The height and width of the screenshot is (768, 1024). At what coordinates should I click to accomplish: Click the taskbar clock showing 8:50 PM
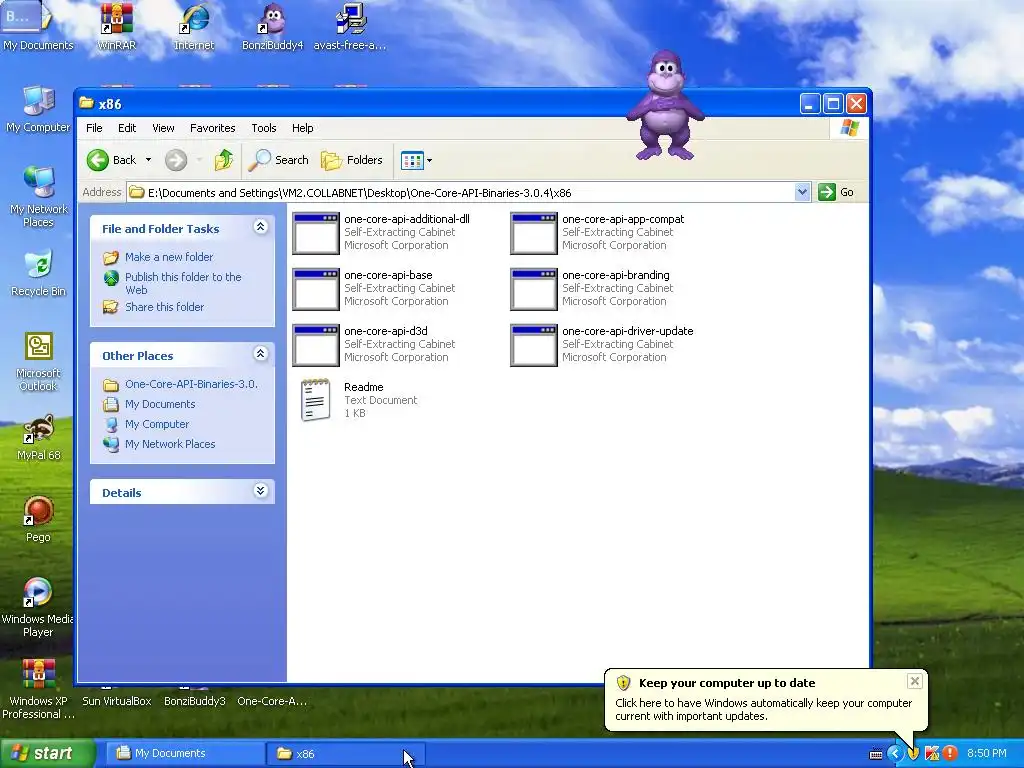pyautogui.click(x=986, y=753)
